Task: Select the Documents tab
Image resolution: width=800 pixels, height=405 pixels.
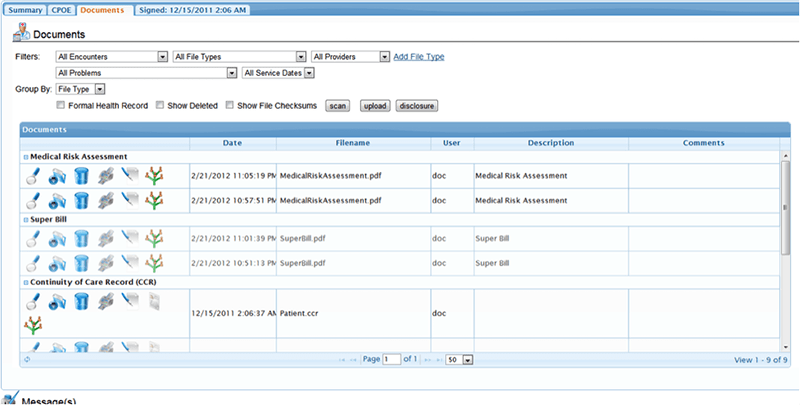Action: coord(103,10)
